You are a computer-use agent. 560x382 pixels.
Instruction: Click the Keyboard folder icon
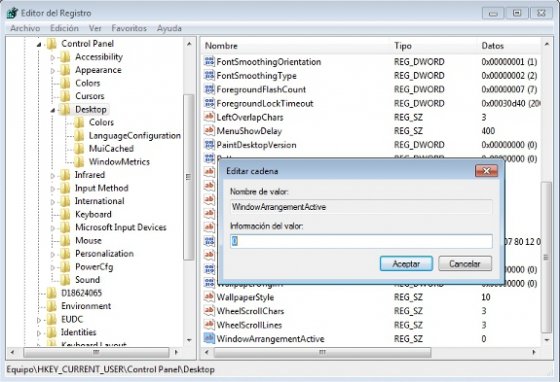[65, 214]
